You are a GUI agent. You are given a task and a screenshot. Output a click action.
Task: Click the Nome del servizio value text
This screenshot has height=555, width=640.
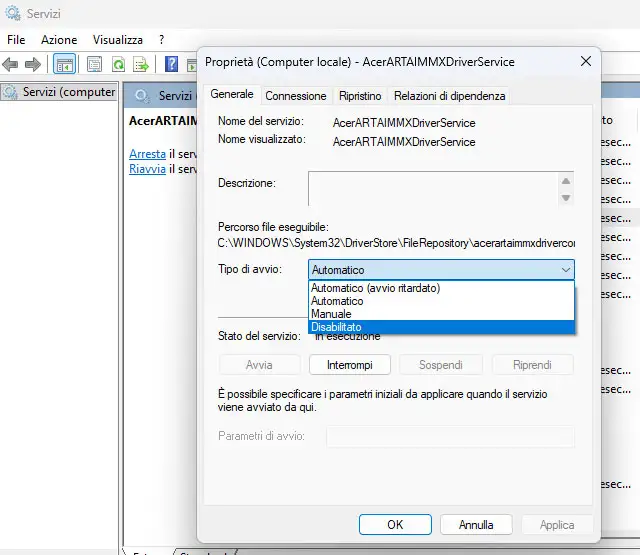click(x=404, y=123)
